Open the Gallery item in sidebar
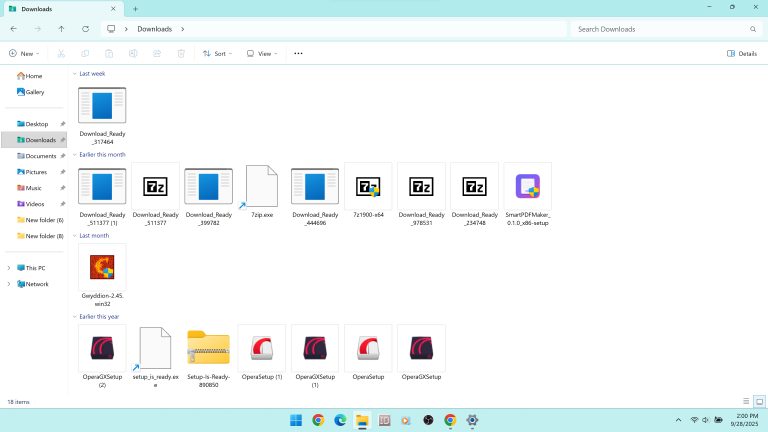This screenshot has width=768, height=432. [34, 92]
